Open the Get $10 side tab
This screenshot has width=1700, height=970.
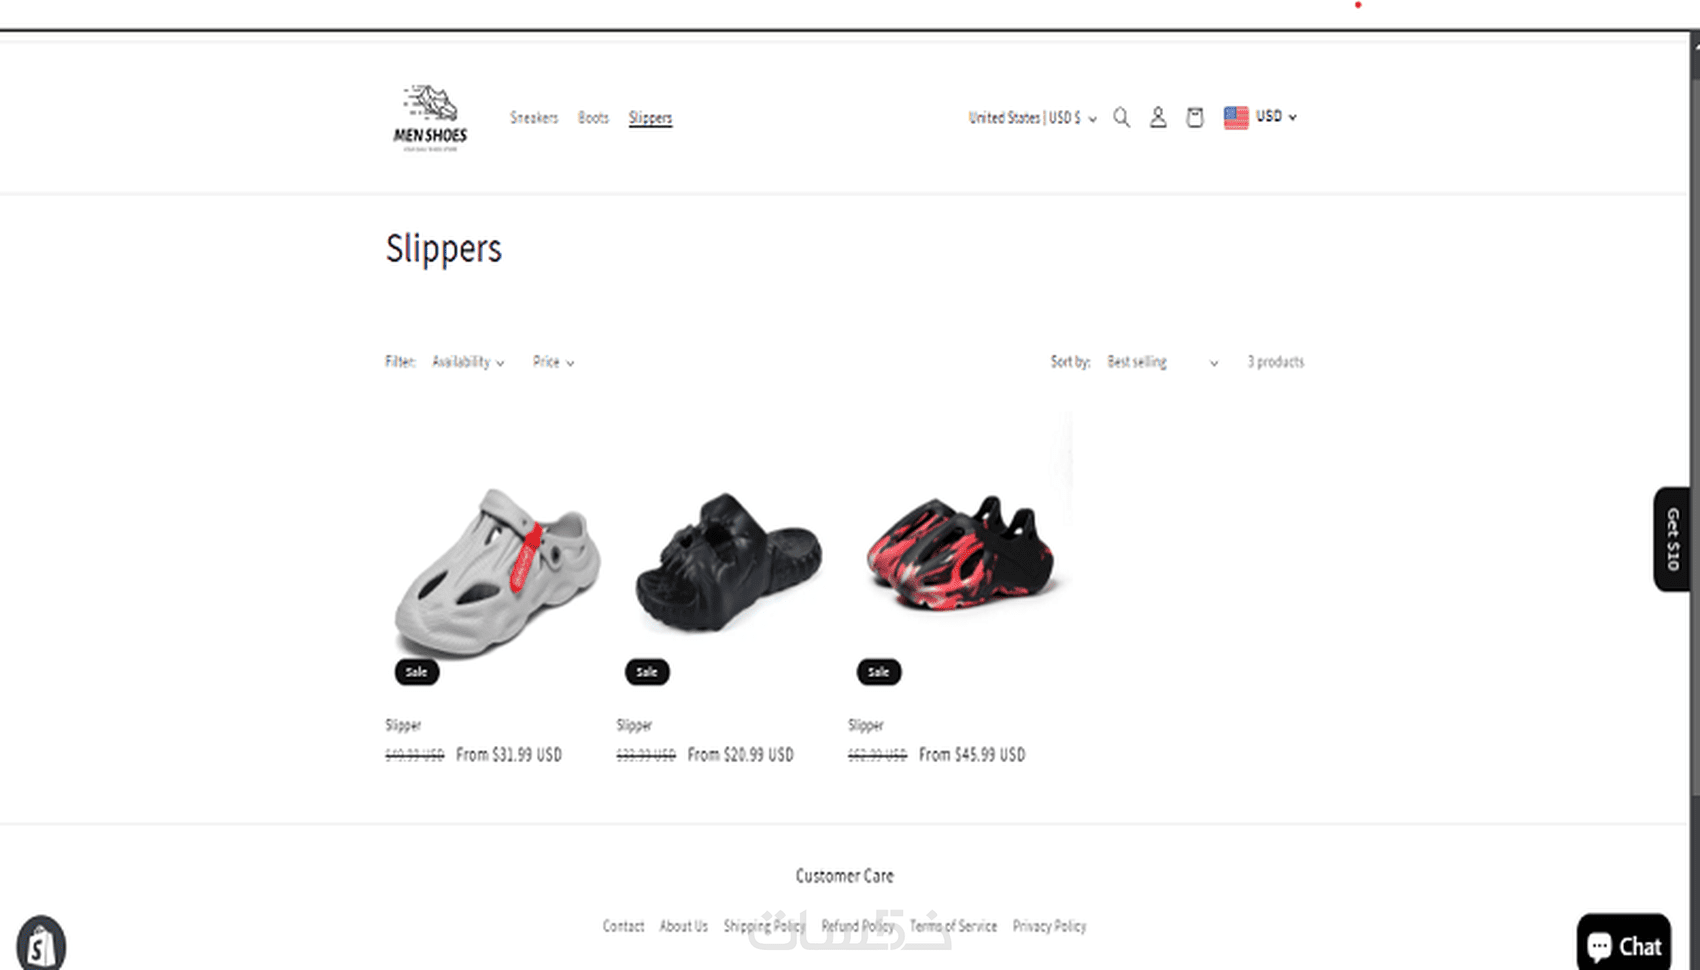tap(1672, 539)
